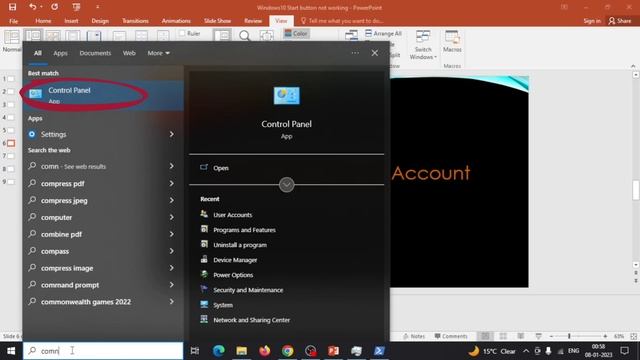Select Color view mode in PowerPoint ribbon
The width and height of the screenshot is (640, 360).
pos(296,33)
